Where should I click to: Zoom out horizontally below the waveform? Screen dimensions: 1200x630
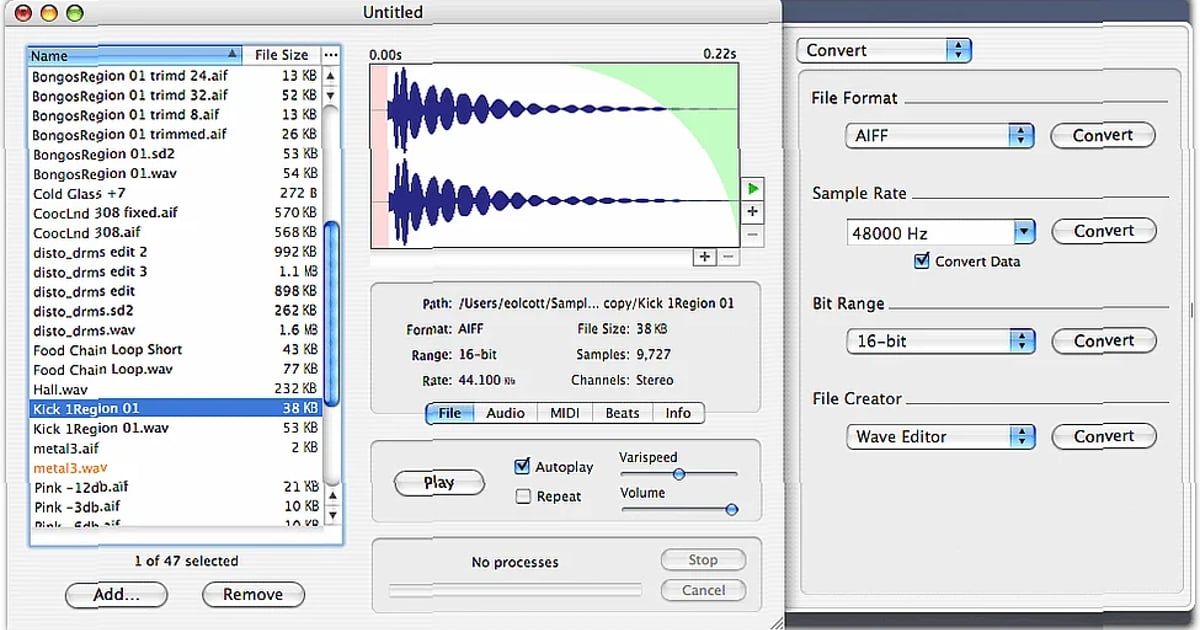click(727, 257)
